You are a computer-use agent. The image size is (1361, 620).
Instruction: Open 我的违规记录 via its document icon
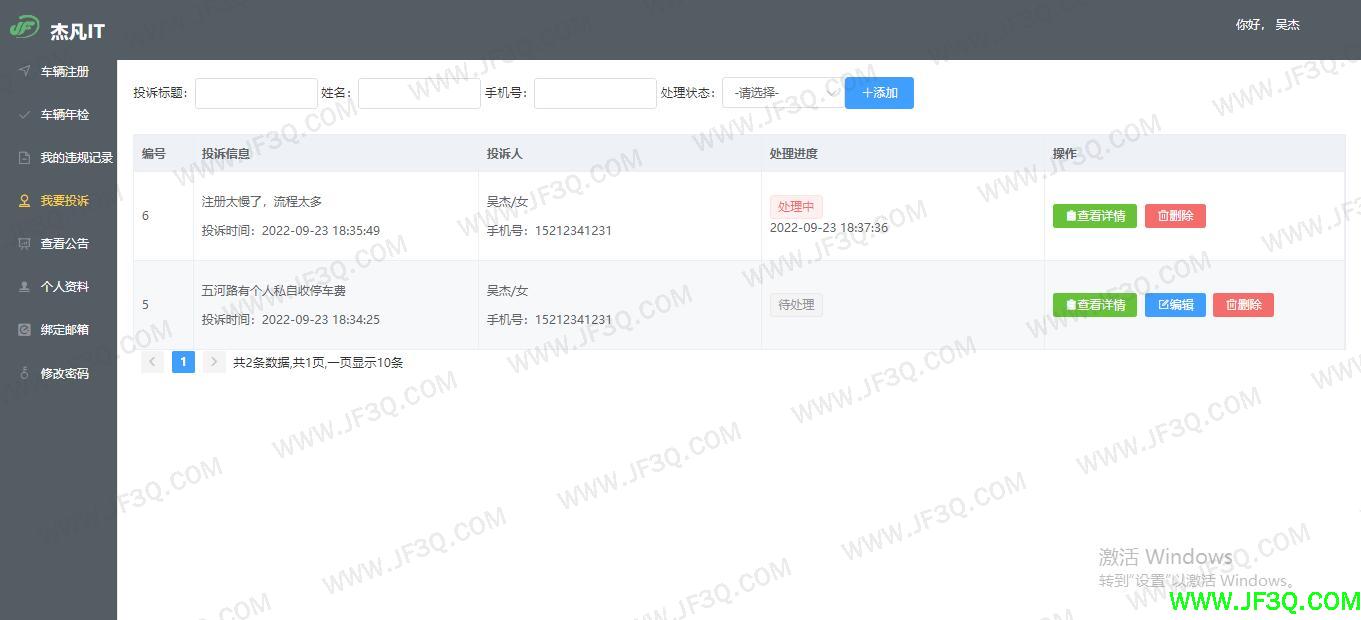(22, 157)
